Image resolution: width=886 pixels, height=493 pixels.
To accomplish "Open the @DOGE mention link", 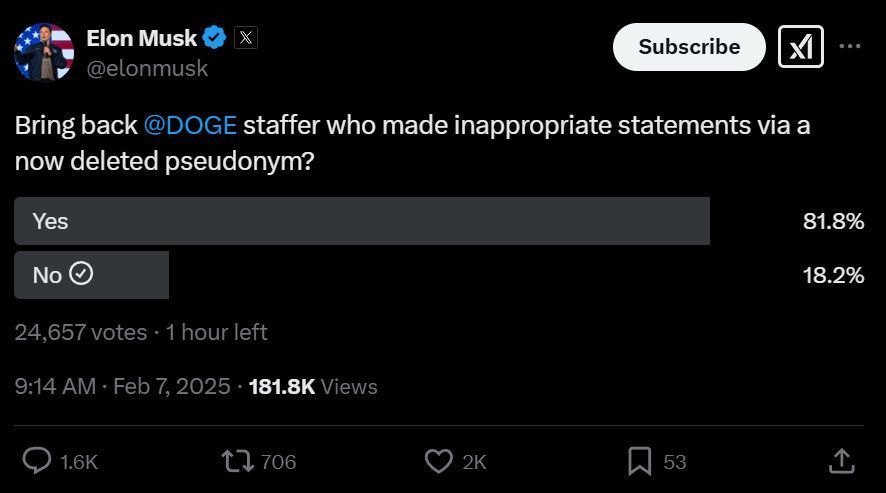I will point(190,126).
